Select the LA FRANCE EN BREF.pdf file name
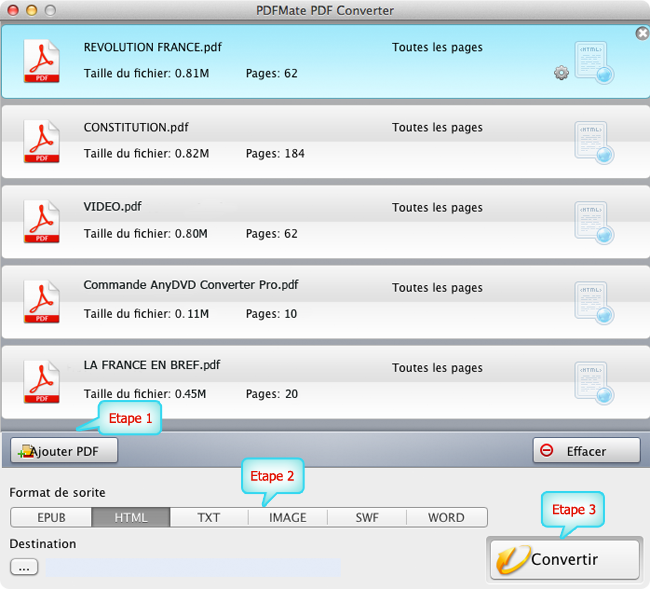 (x=152, y=365)
